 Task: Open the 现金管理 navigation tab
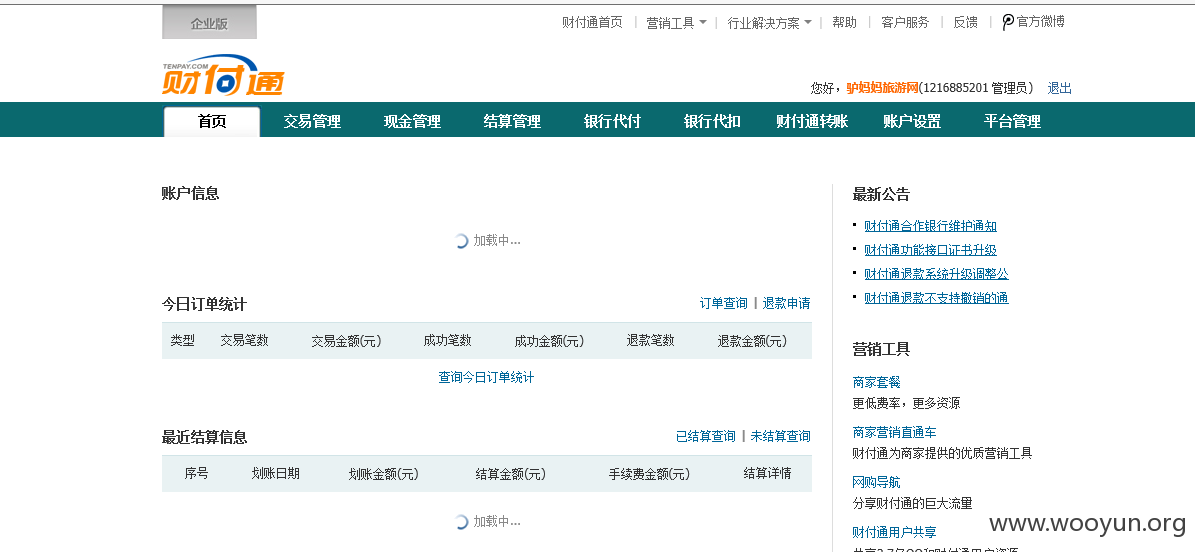(x=412, y=121)
